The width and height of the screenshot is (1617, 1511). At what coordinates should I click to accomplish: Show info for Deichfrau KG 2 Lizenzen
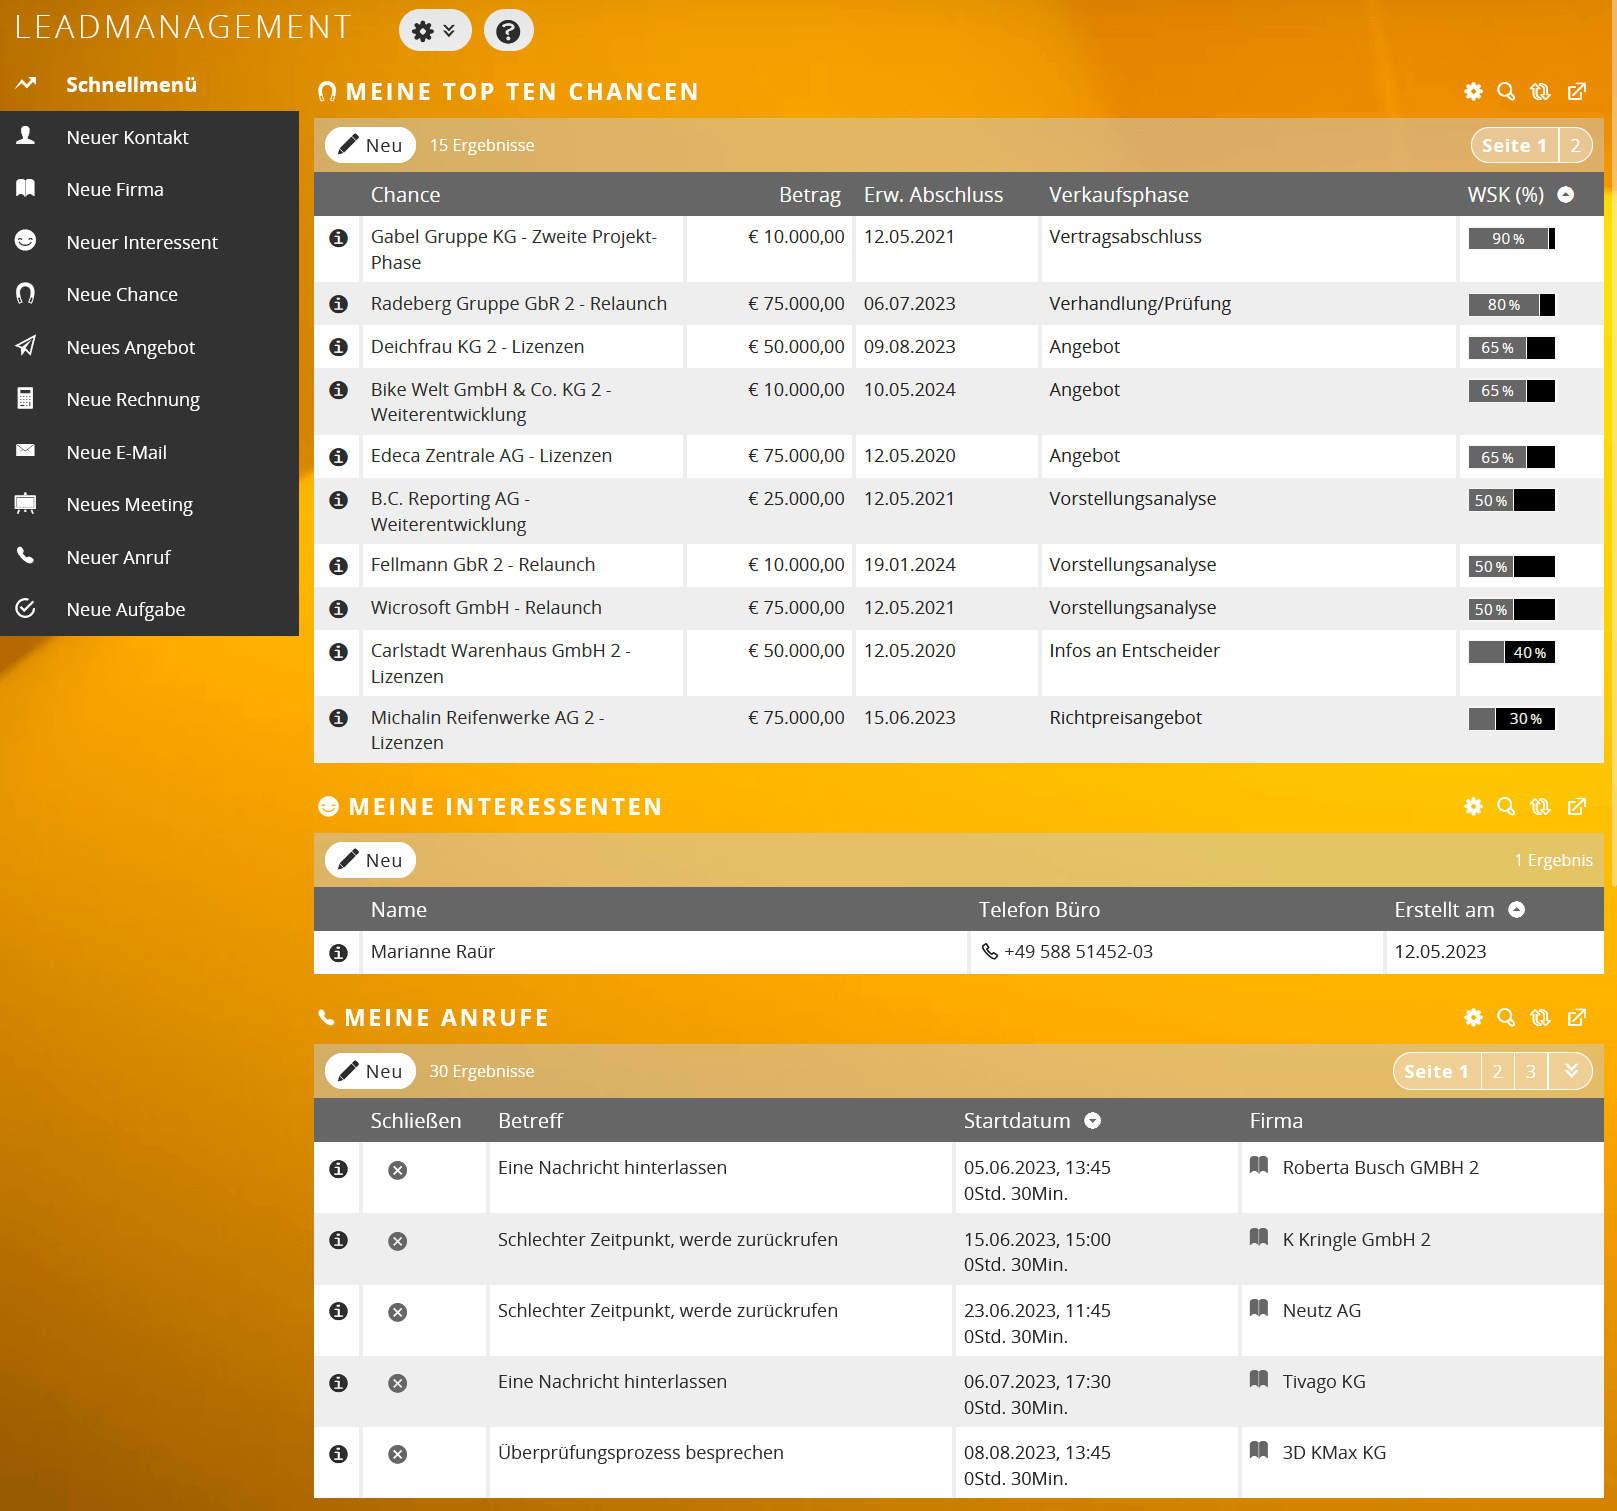pos(339,347)
